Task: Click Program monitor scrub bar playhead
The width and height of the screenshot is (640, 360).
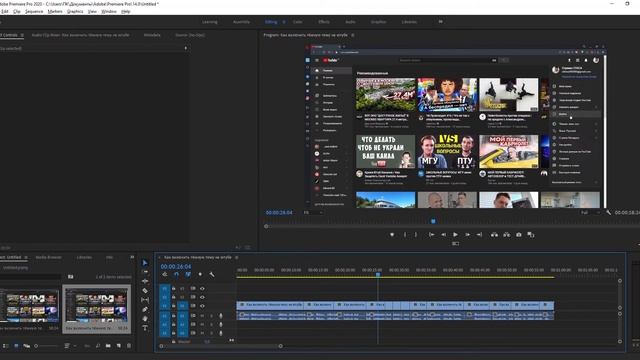Action: coord(433,221)
